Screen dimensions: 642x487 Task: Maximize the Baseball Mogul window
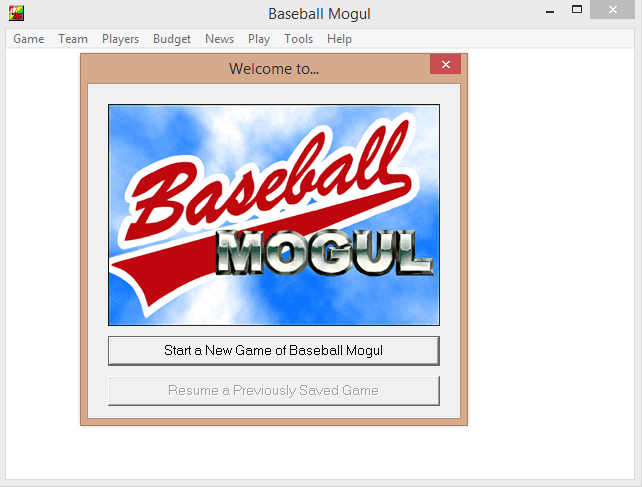pos(577,10)
